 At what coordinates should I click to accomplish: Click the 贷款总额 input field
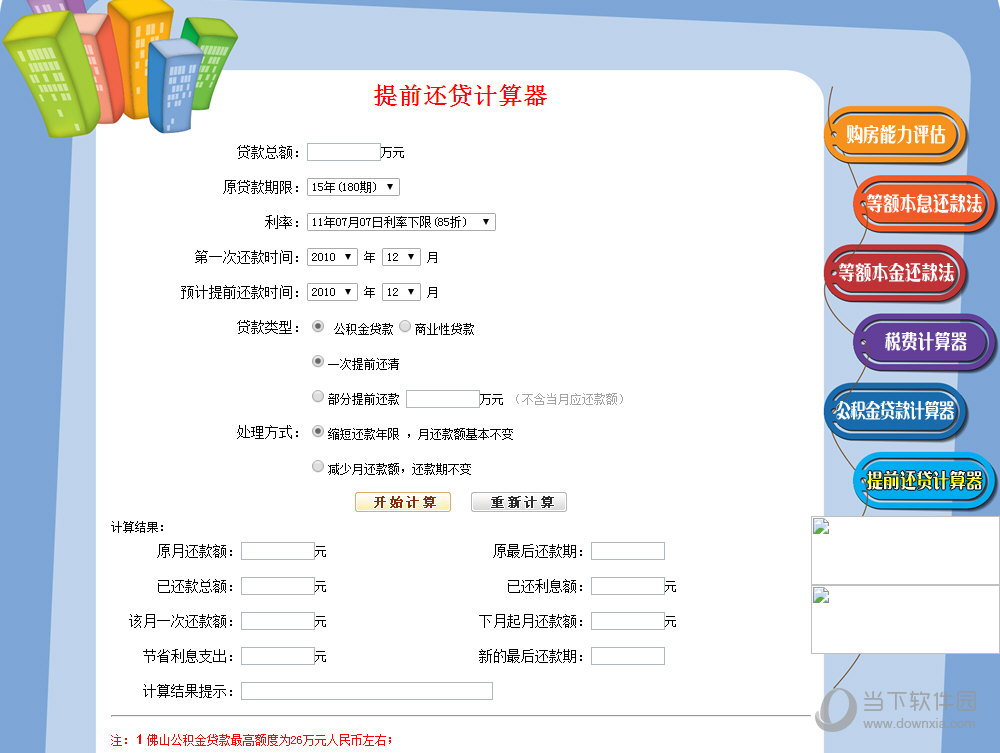[343, 151]
